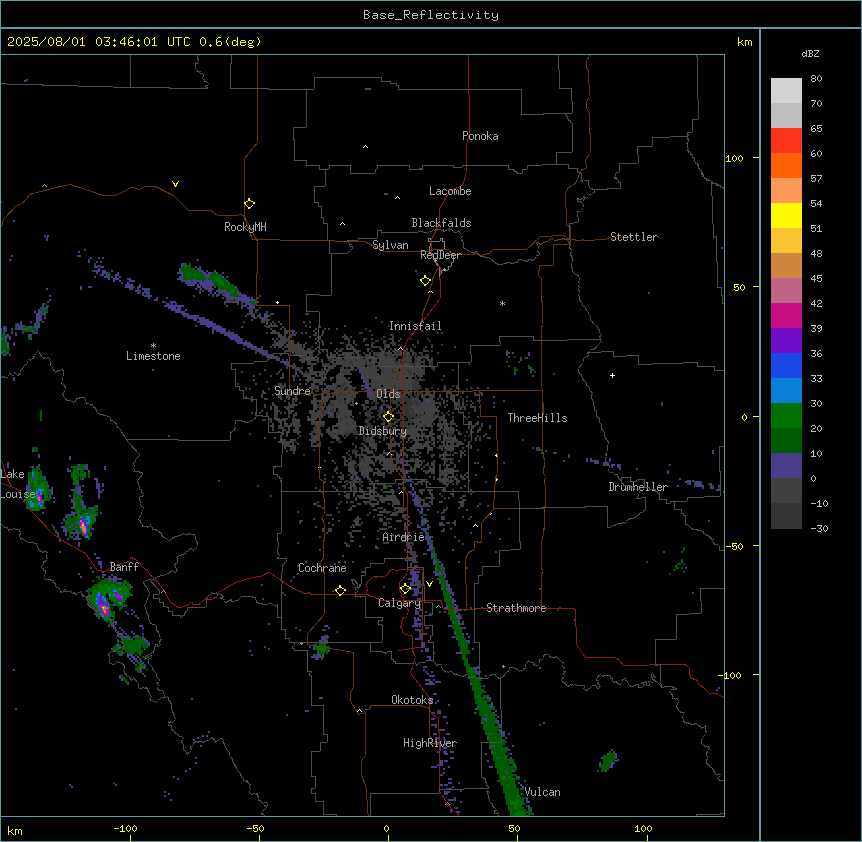Click the Stettler label

[x=634, y=237]
